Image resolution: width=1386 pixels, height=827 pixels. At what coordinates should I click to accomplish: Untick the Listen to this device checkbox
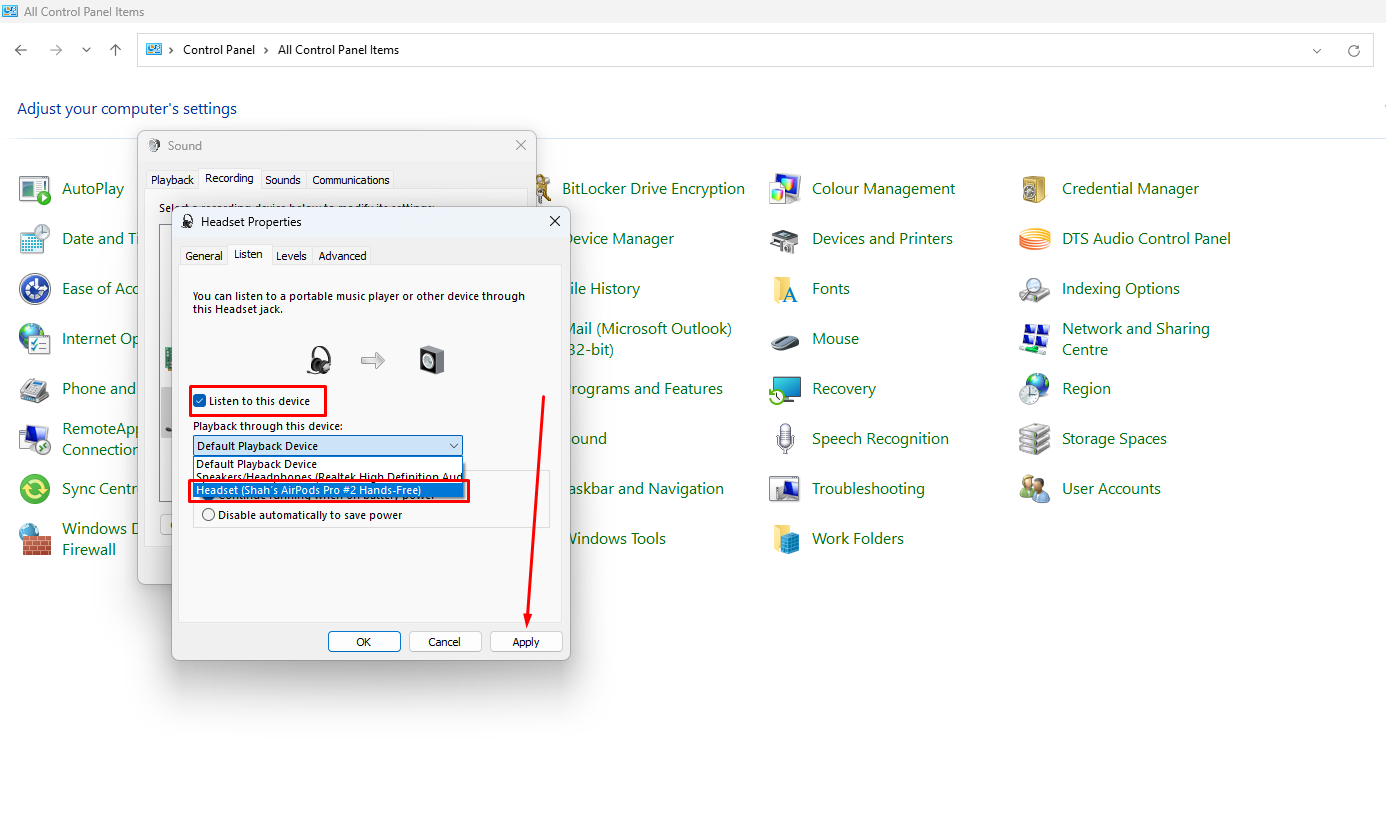(x=200, y=401)
